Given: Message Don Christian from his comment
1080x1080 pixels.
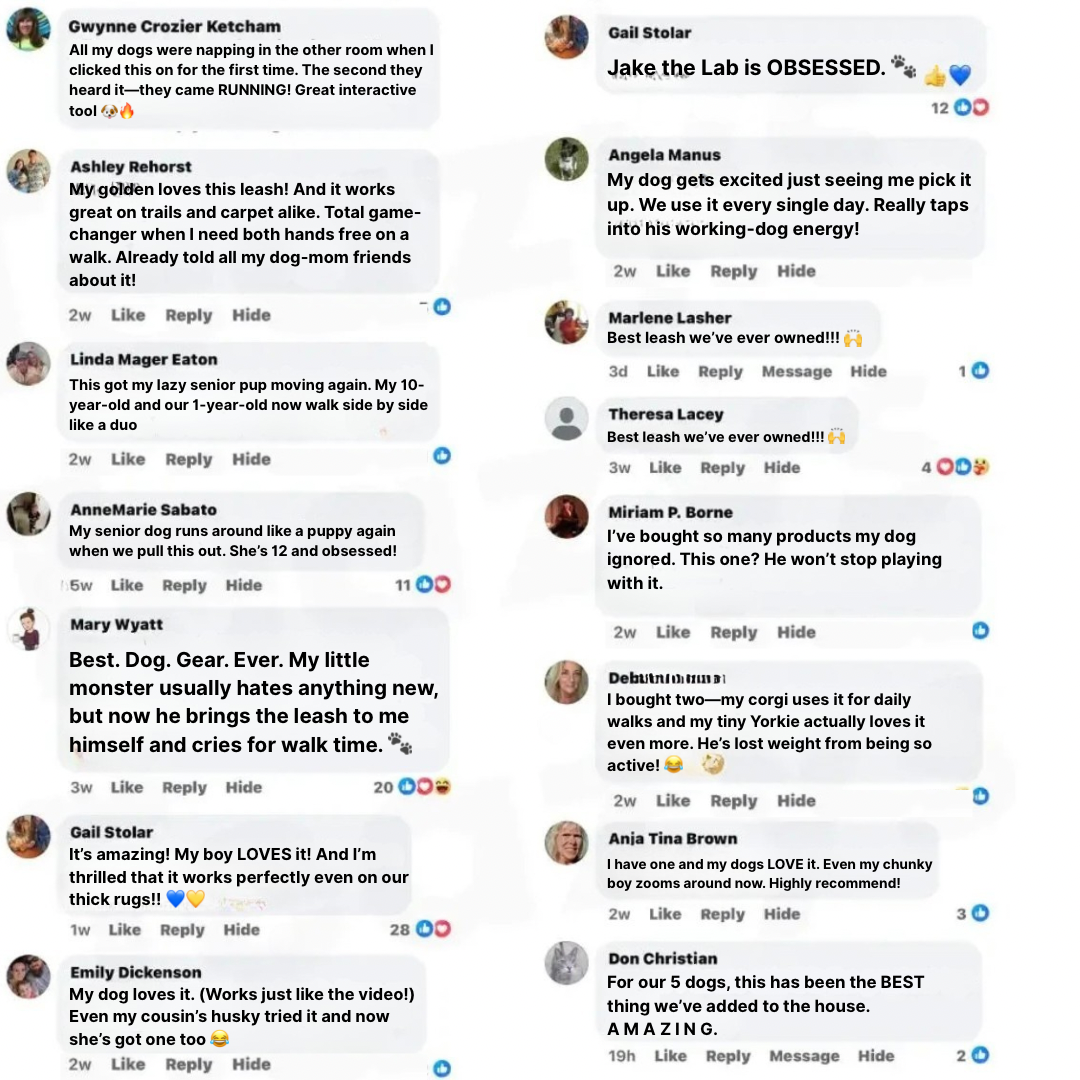Looking at the screenshot, I should (x=804, y=1056).
